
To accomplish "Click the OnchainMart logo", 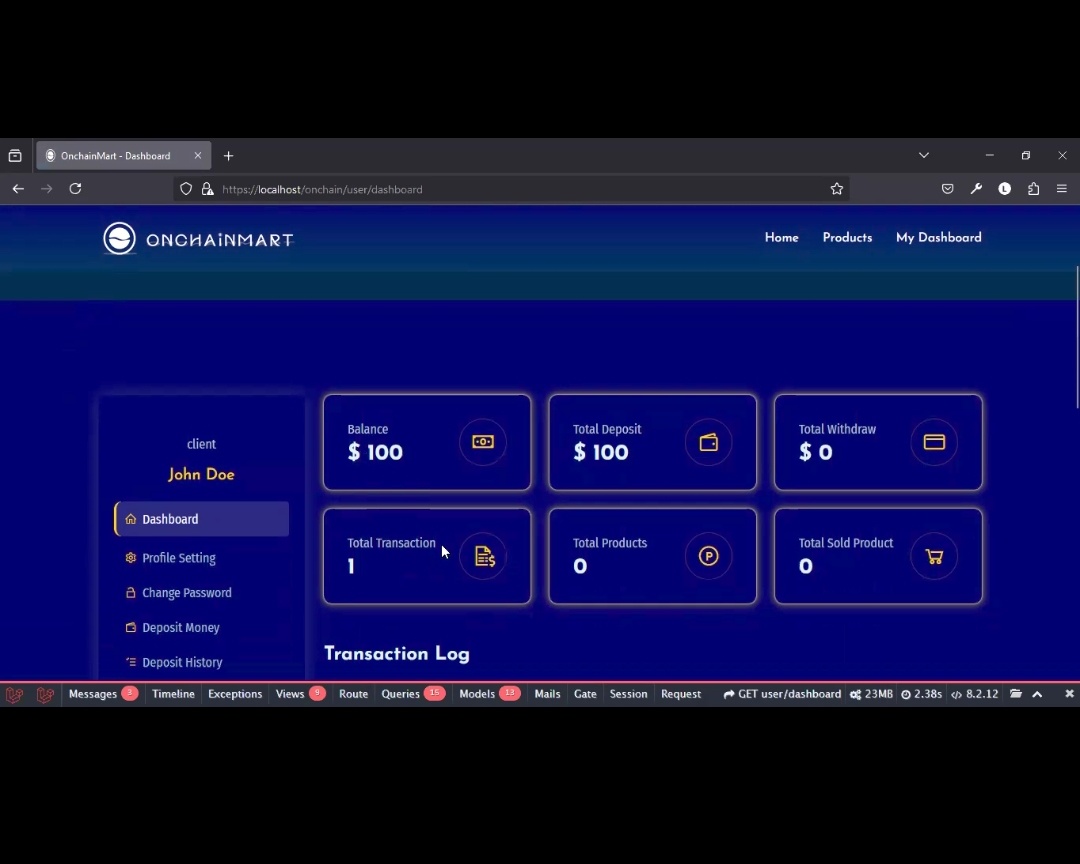I will [x=198, y=238].
